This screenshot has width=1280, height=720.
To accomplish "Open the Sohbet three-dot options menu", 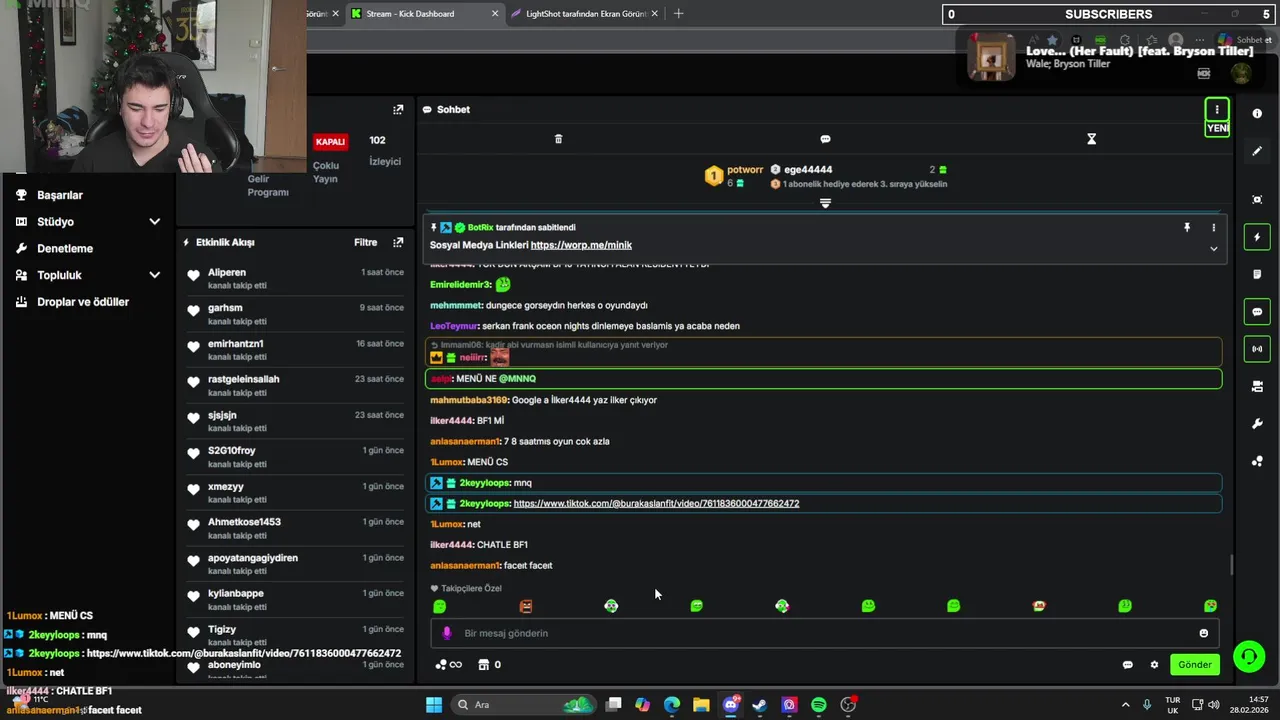I will [1217, 109].
